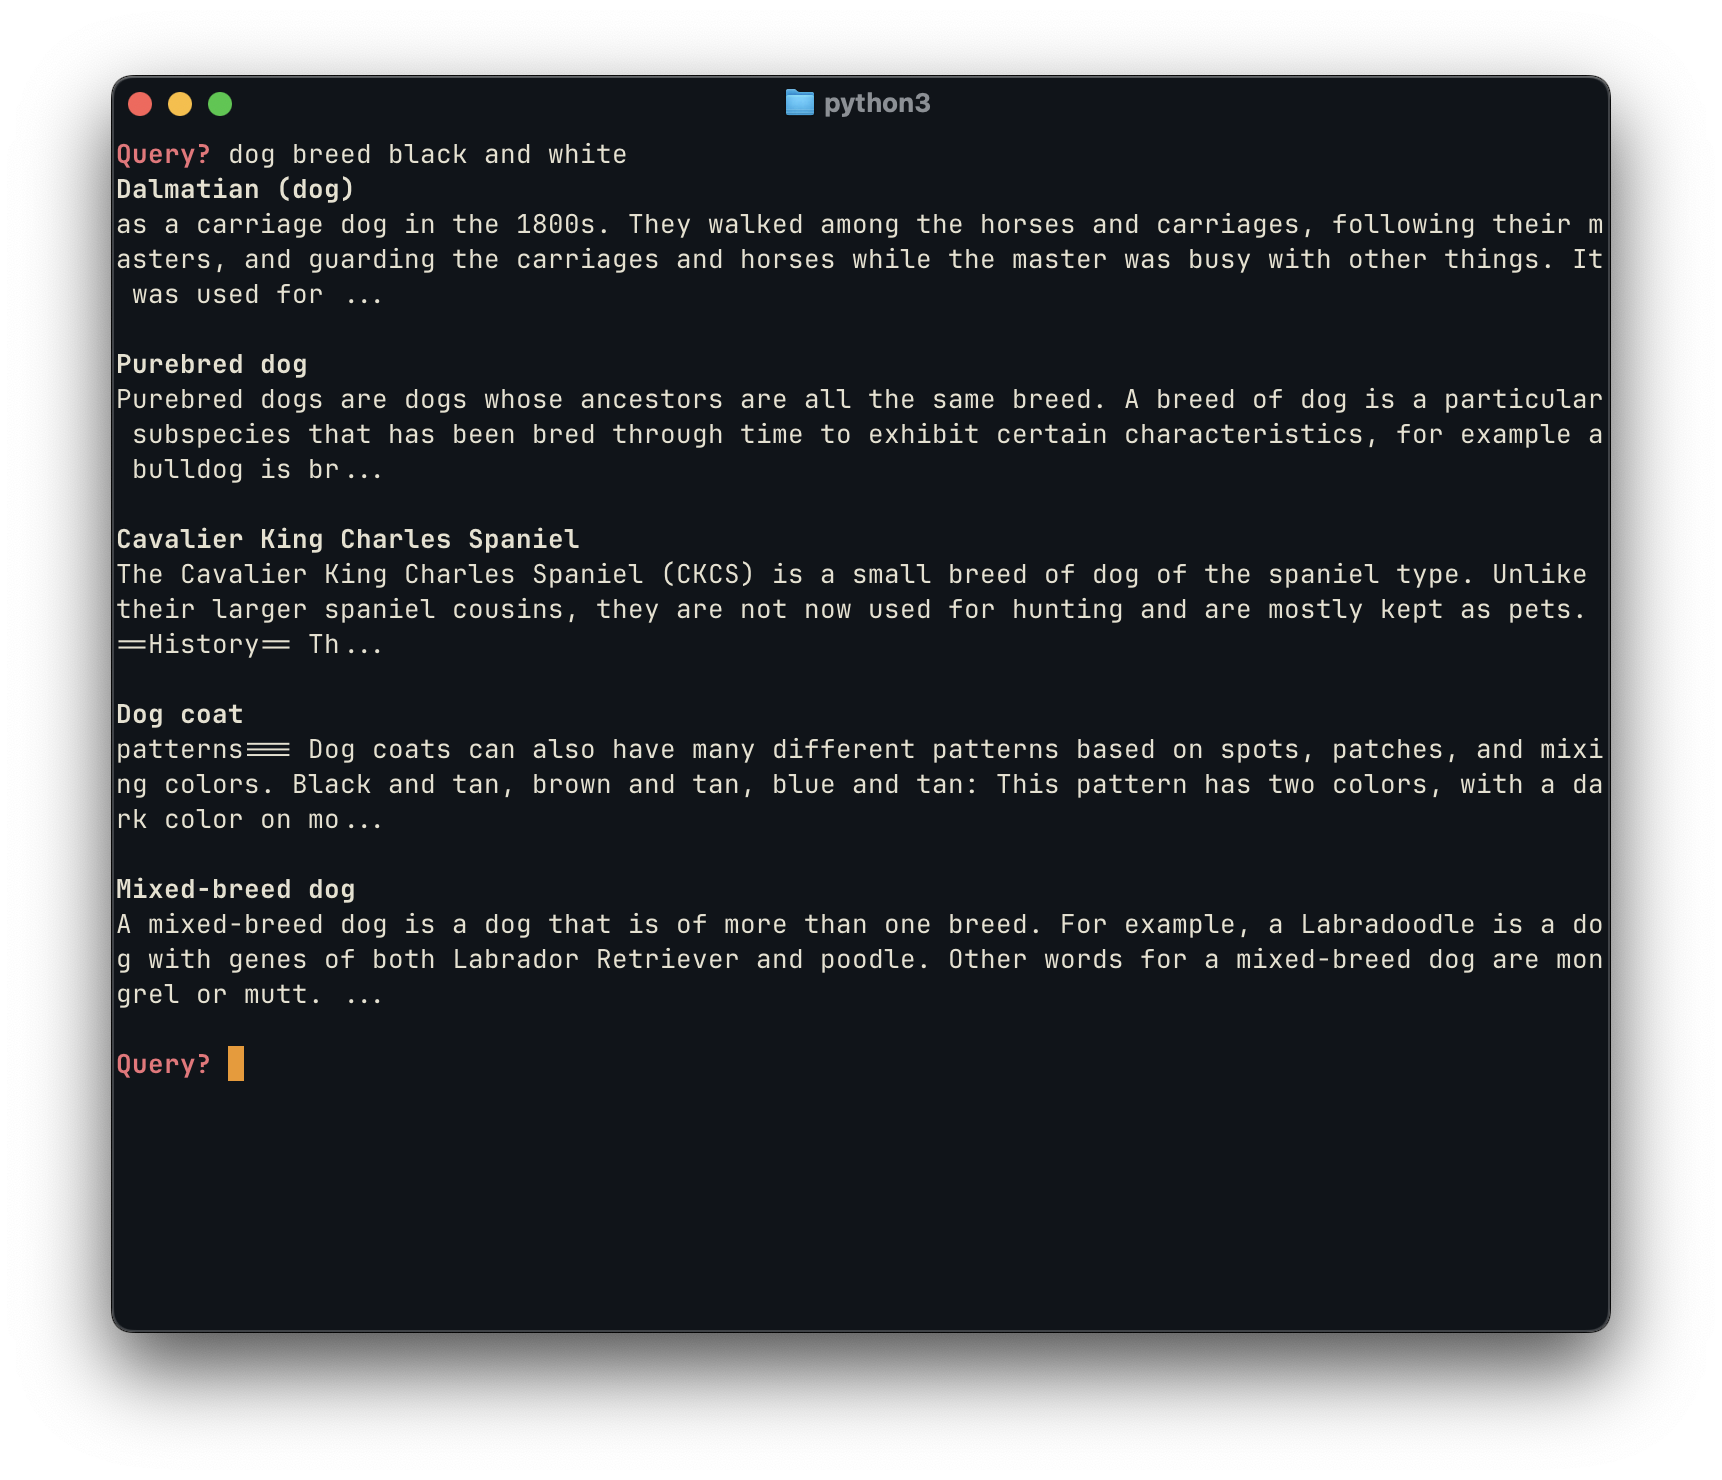The height and width of the screenshot is (1480, 1722).
Task: Click the "Cavalier King Charles Spaniel" heading
Action: (347, 539)
